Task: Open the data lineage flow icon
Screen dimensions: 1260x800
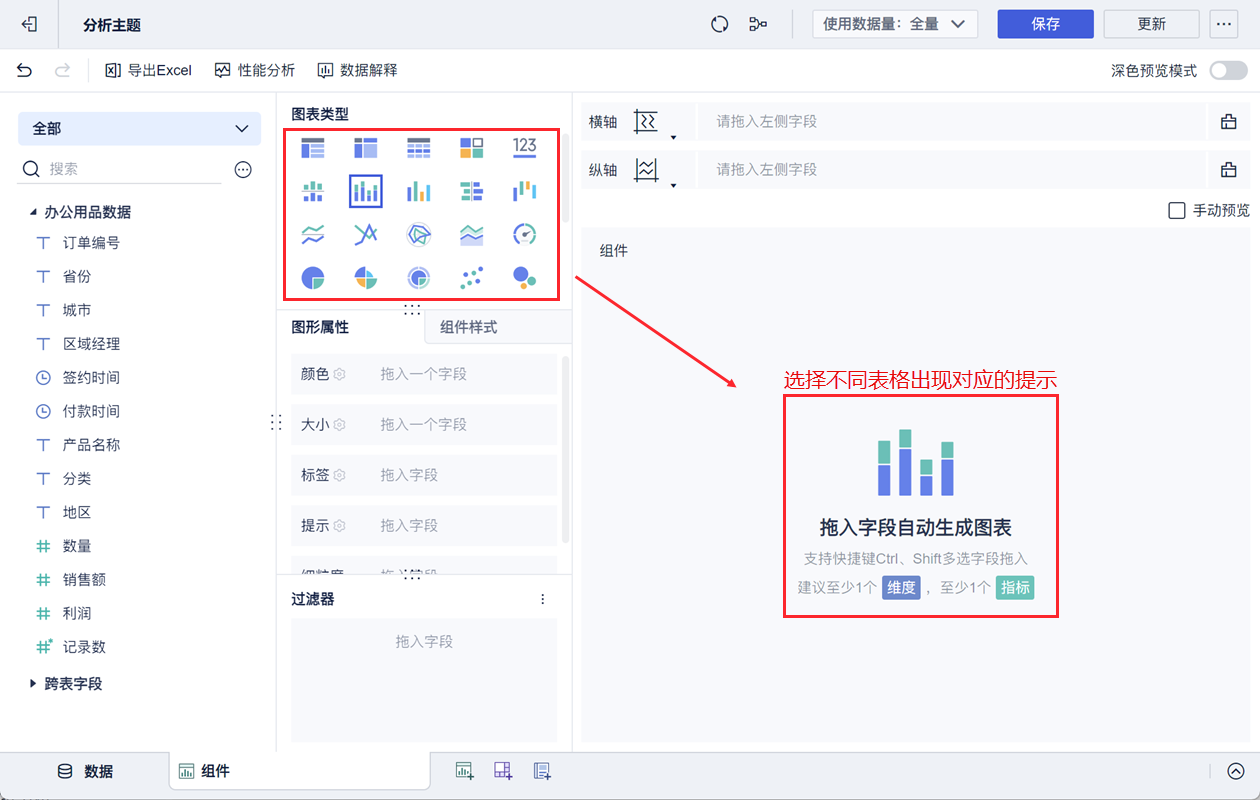Action: tap(758, 24)
